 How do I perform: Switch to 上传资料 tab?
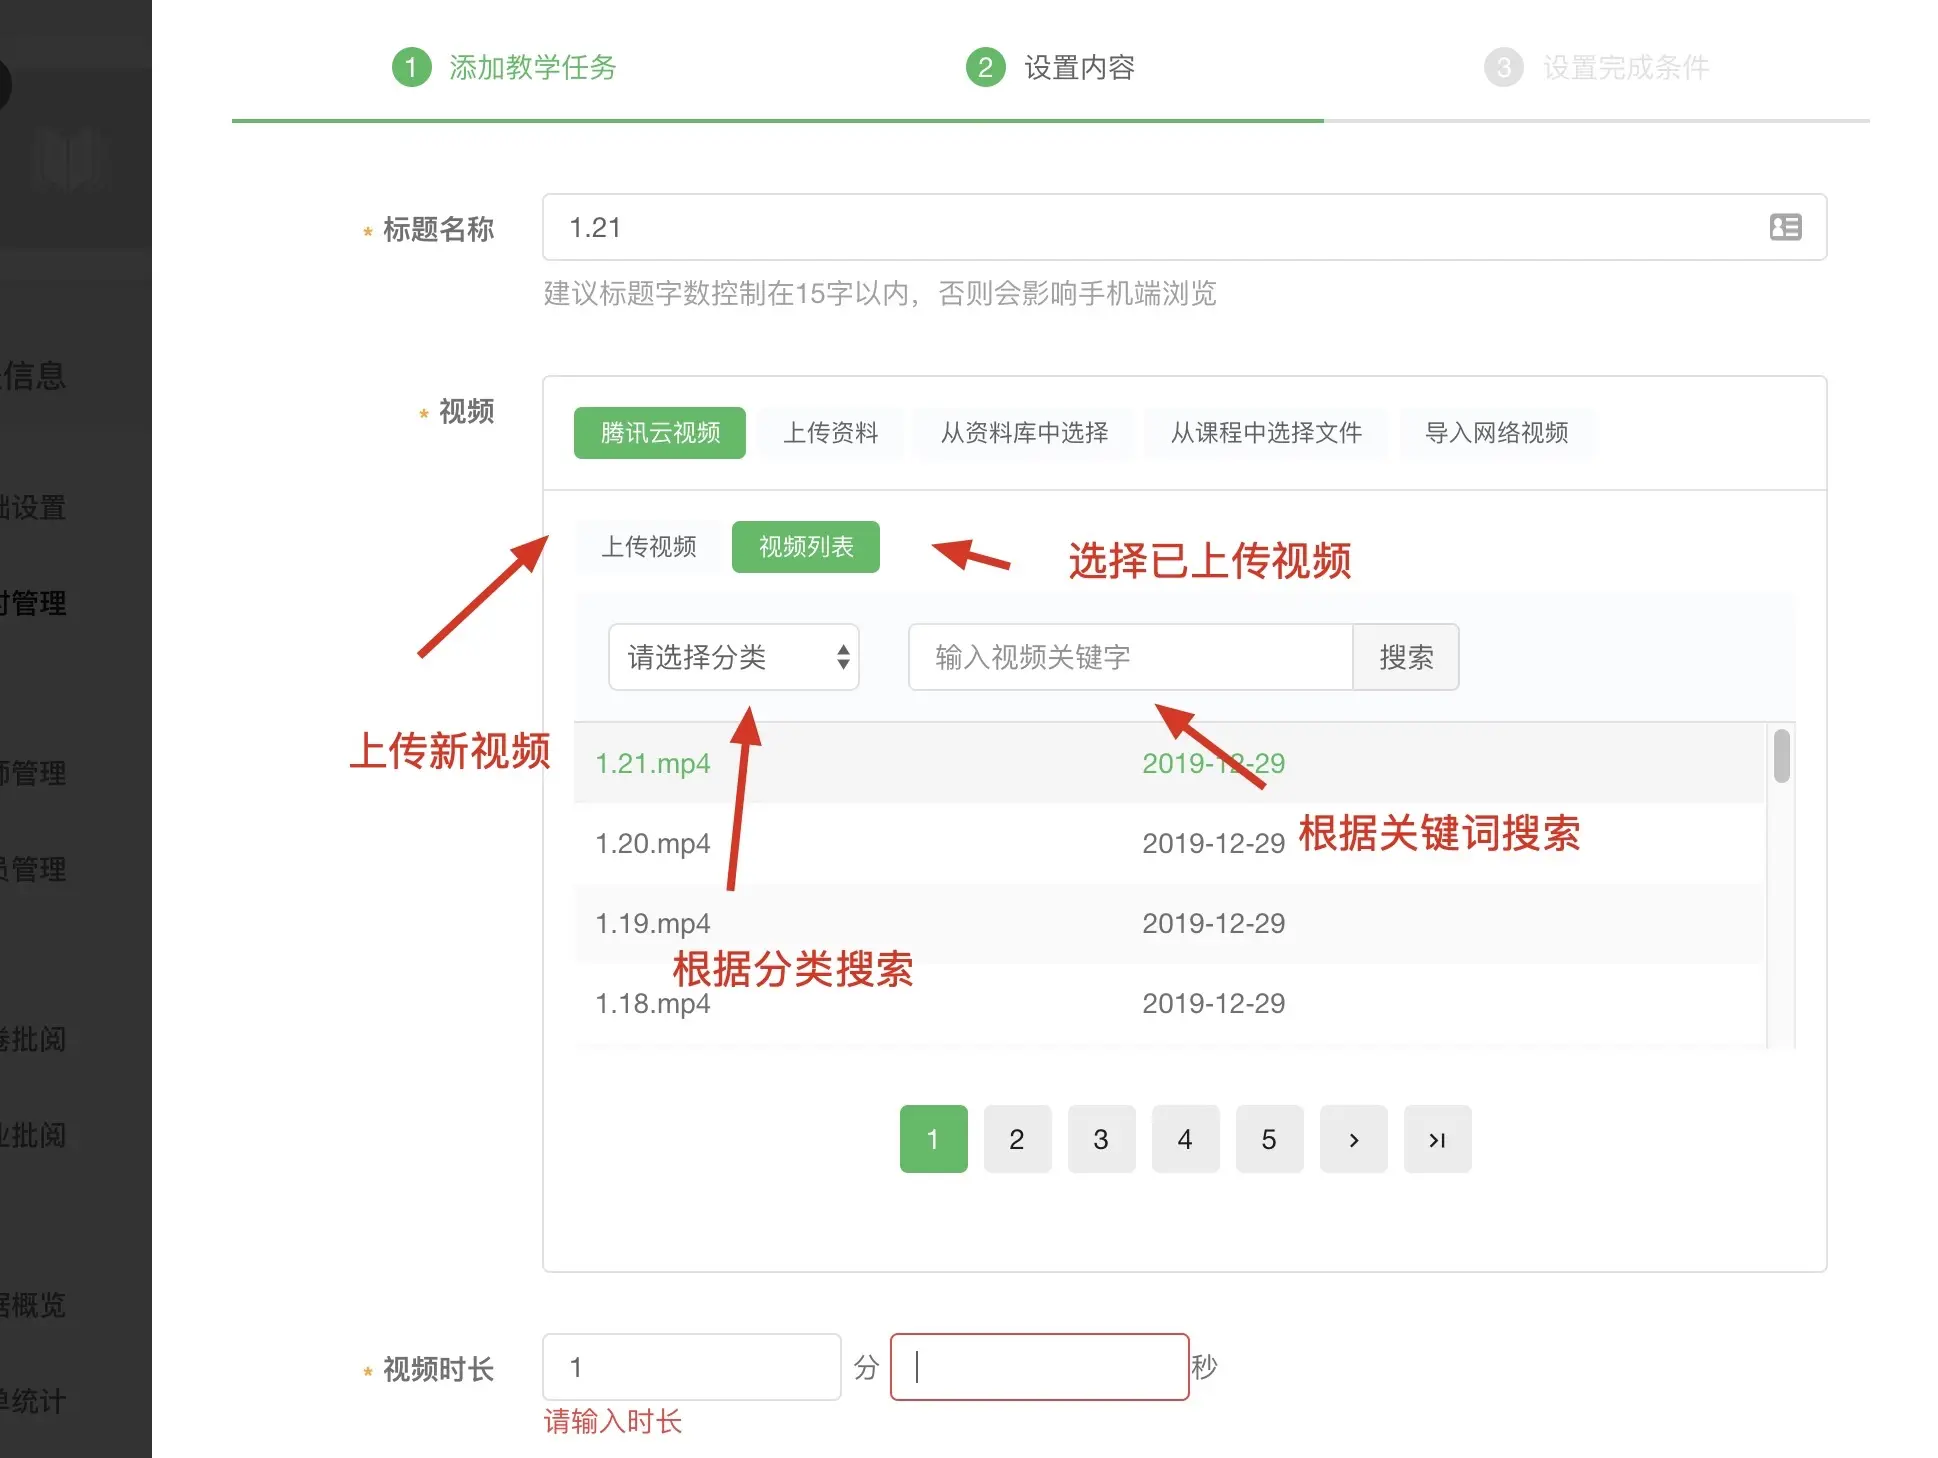coord(830,433)
